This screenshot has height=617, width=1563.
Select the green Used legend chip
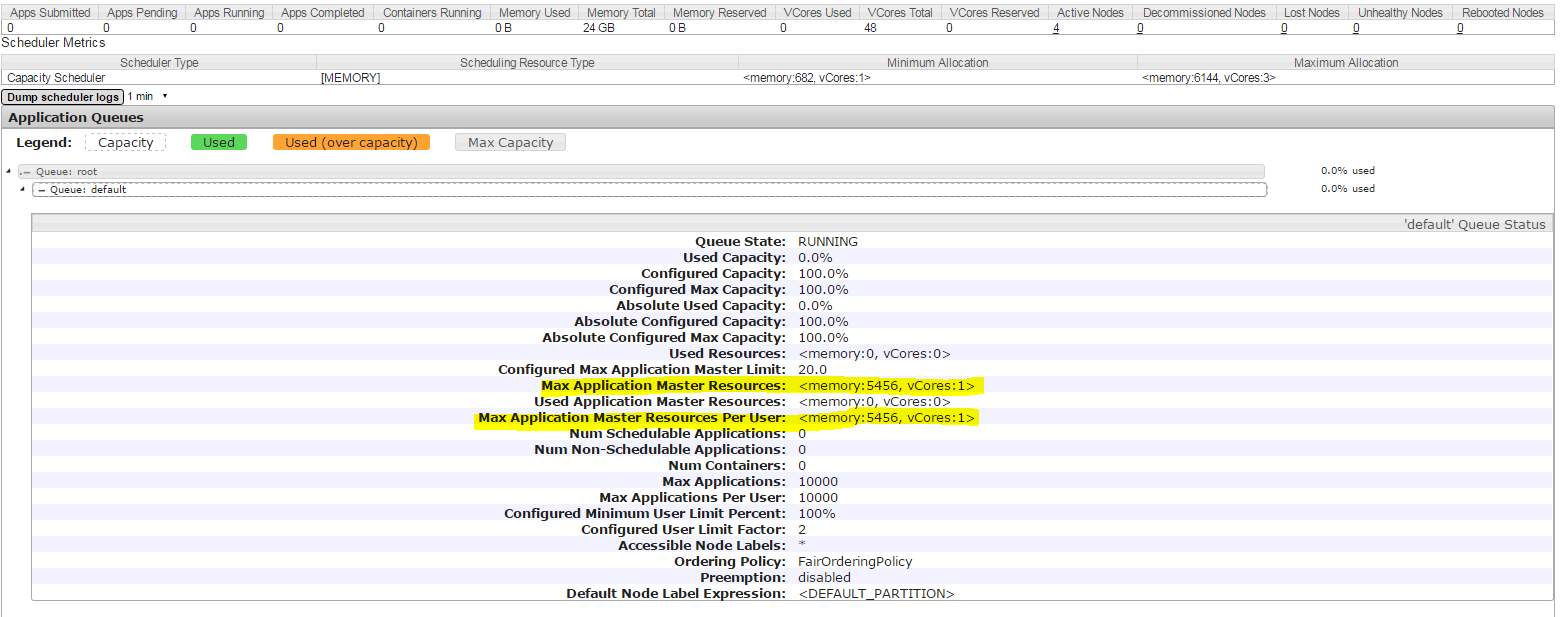pyautogui.click(x=218, y=142)
